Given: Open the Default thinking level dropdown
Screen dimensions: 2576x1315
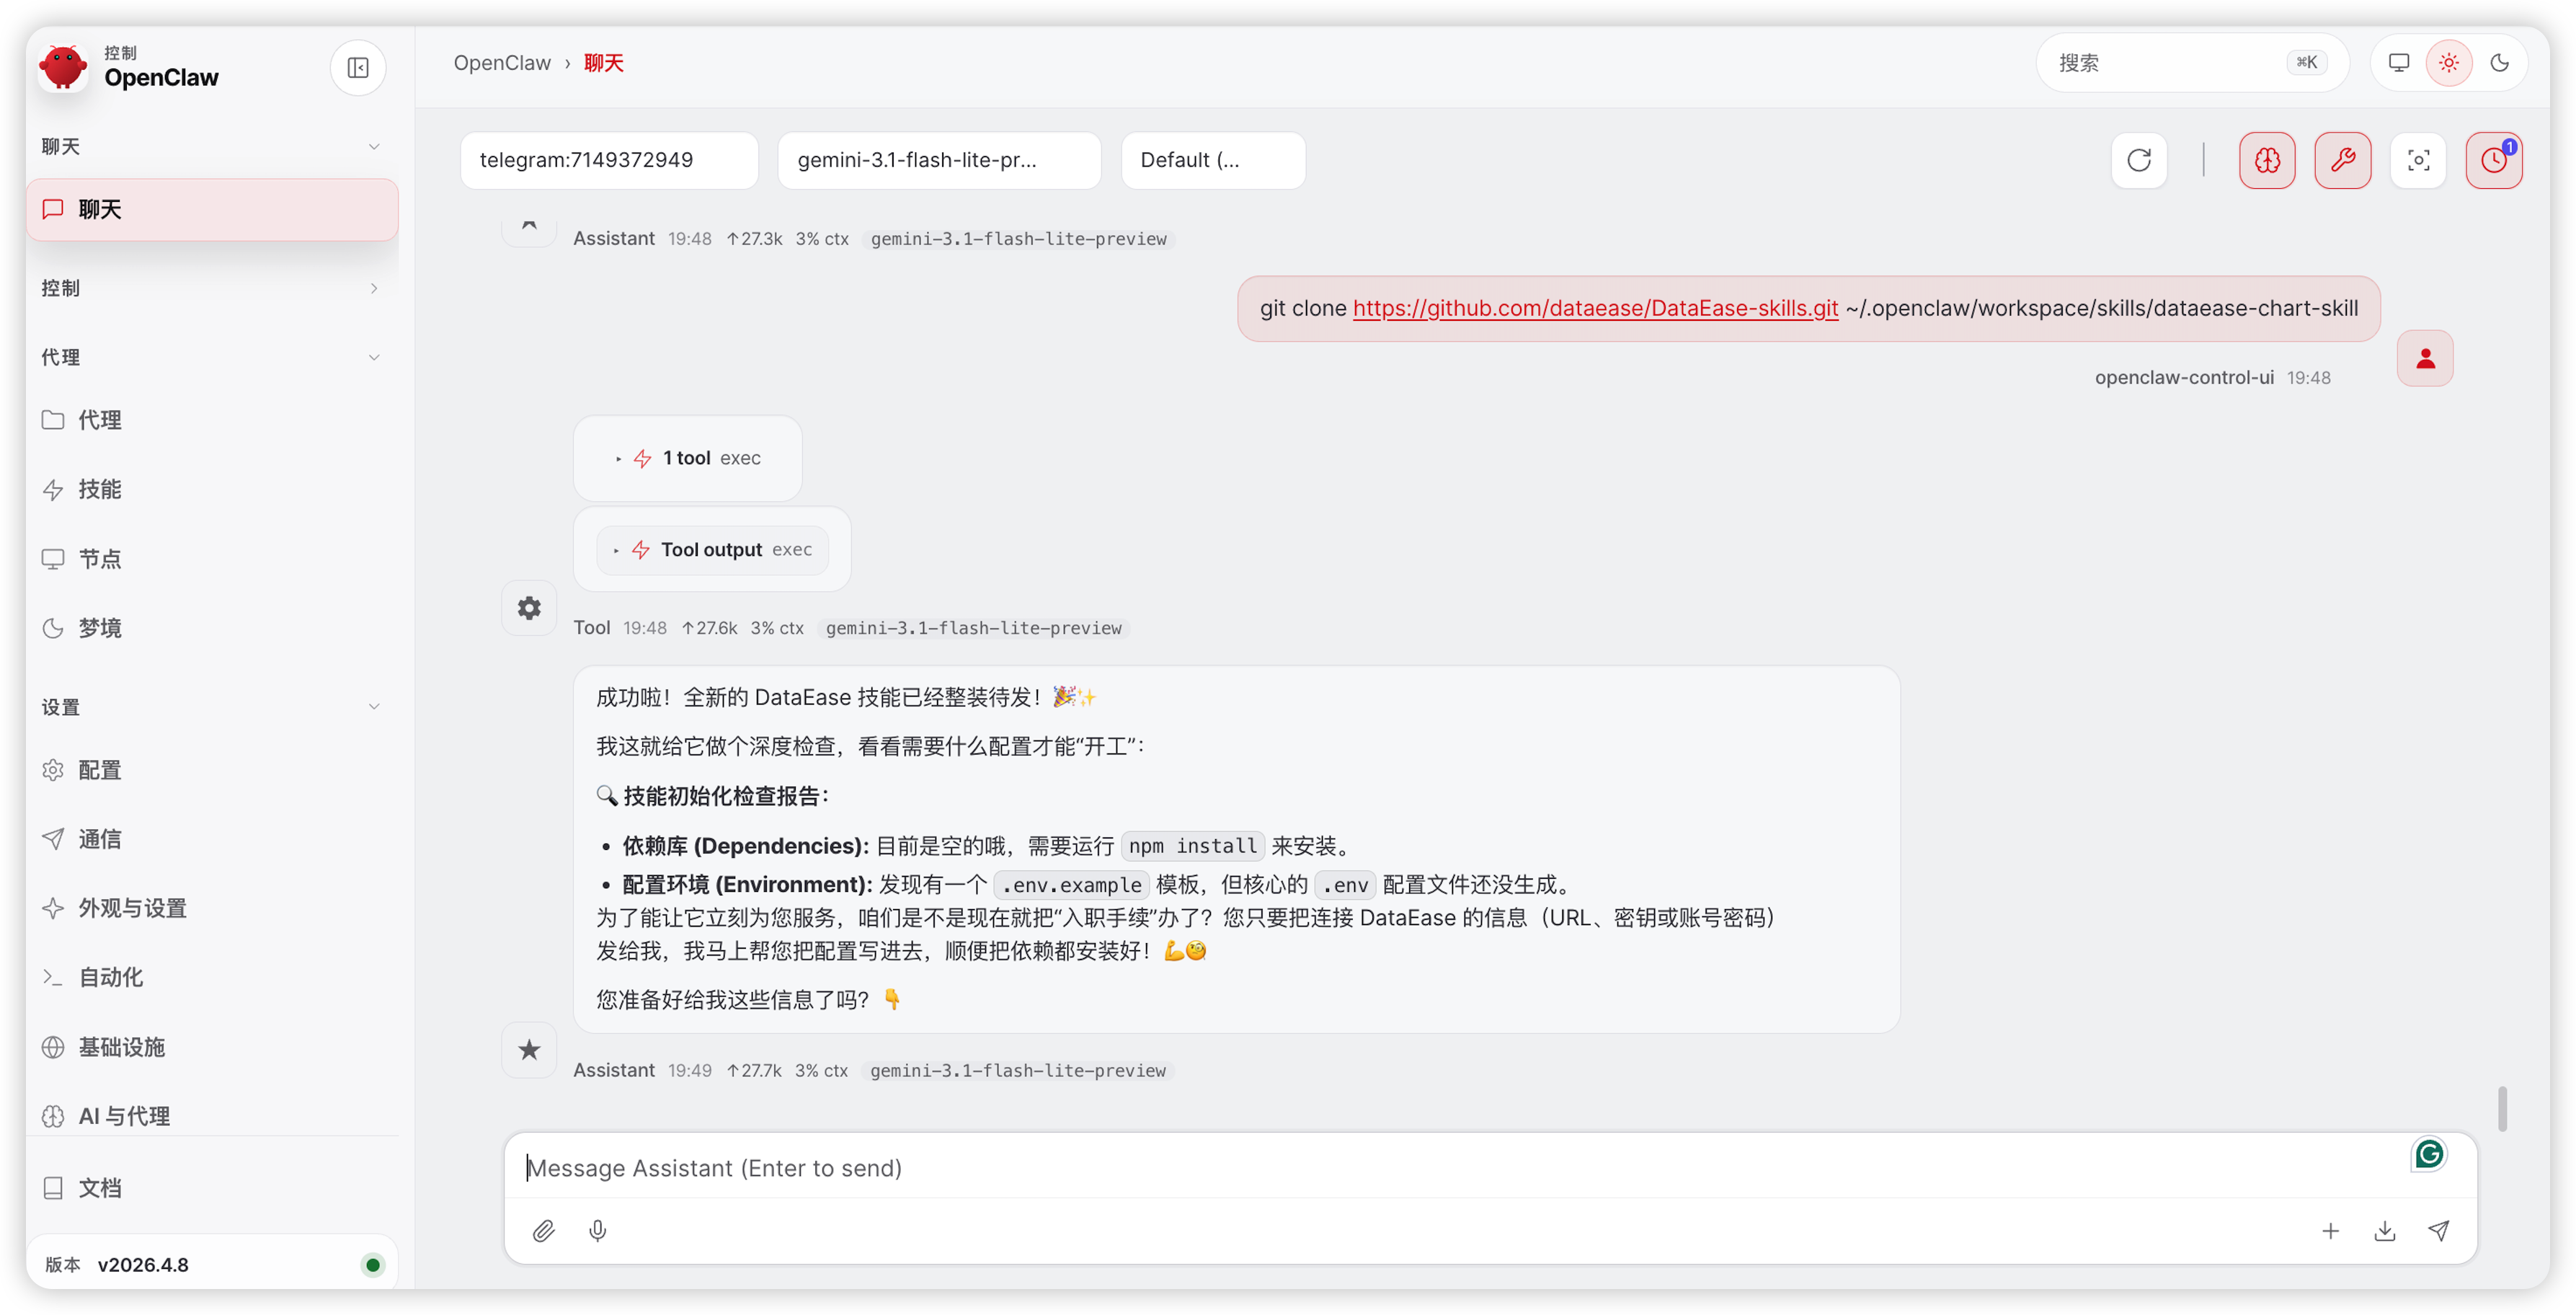Looking at the screenshot, I should pyautogui.click(x=1213, y=160).
